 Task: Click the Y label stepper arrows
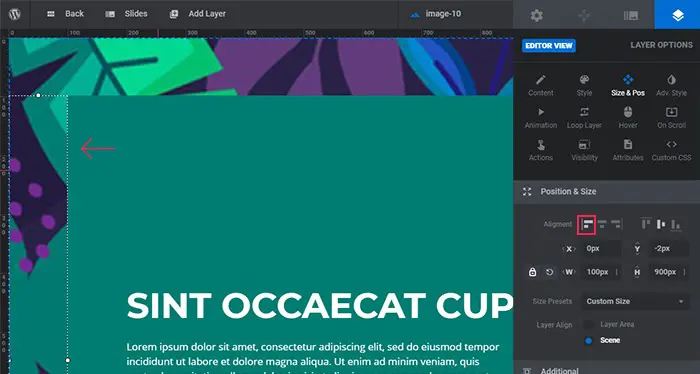637,249
